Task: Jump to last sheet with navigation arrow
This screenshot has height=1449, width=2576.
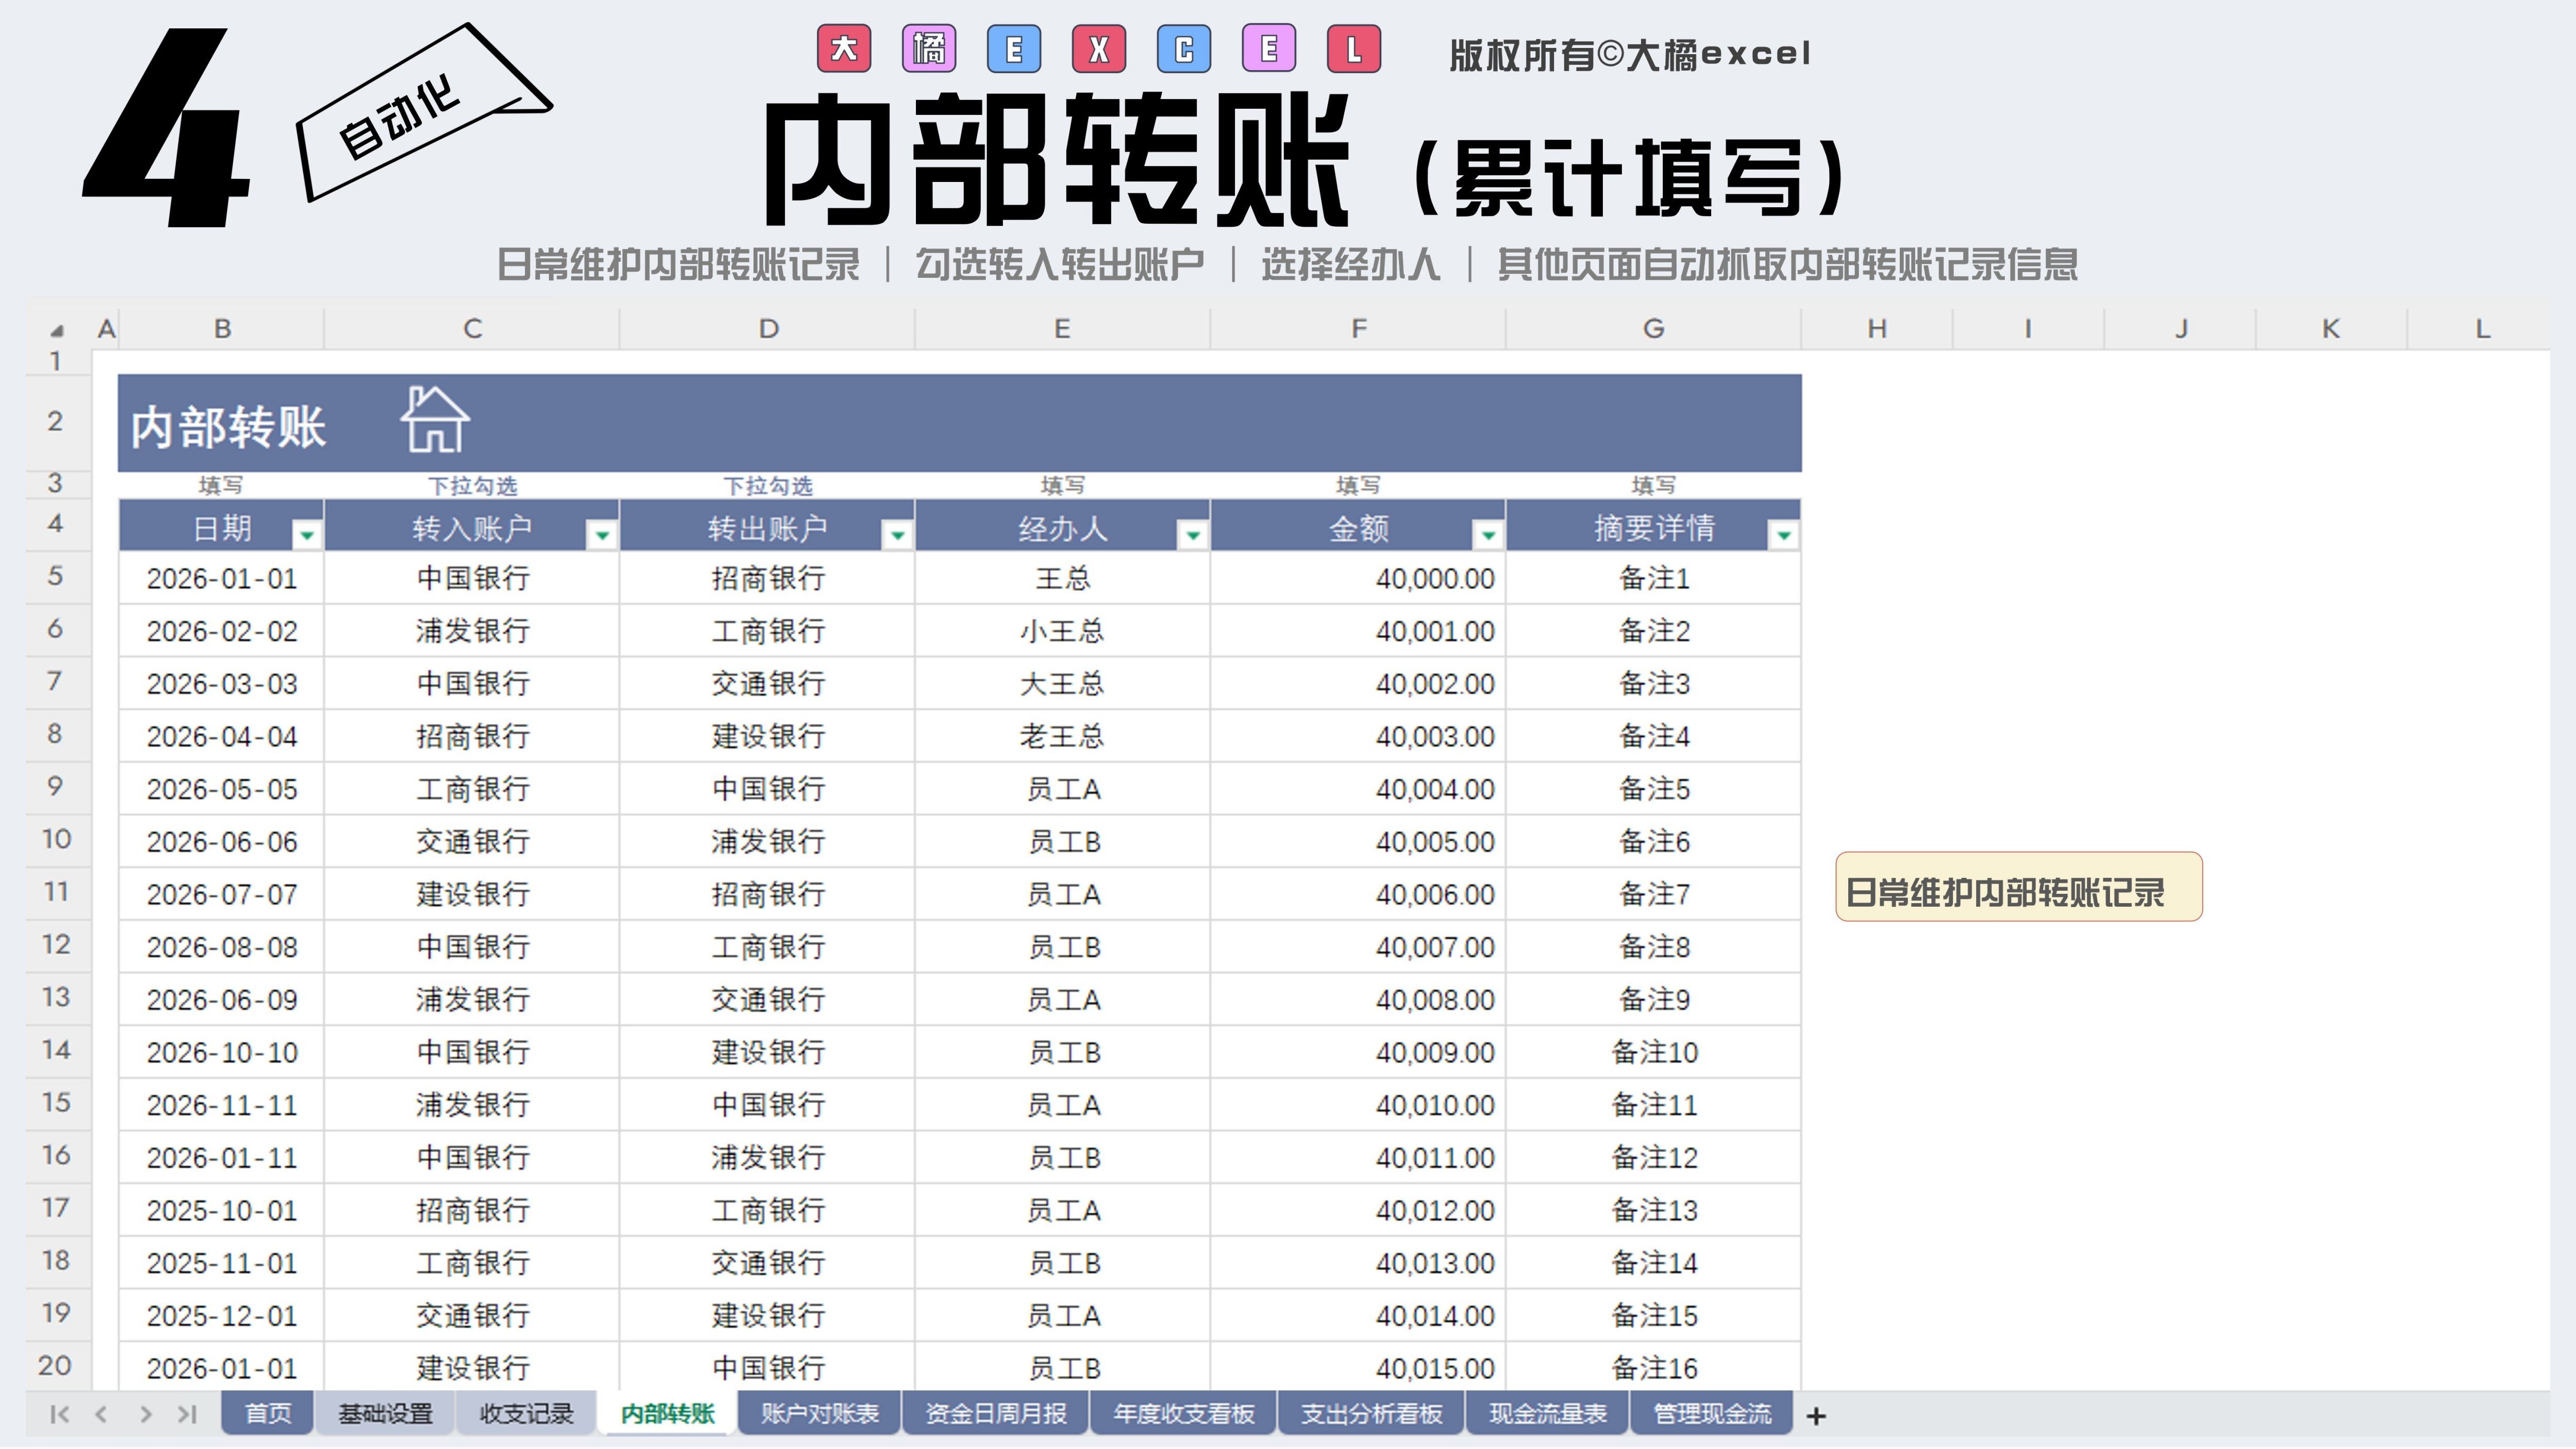Action: (x=187, y=1414)
